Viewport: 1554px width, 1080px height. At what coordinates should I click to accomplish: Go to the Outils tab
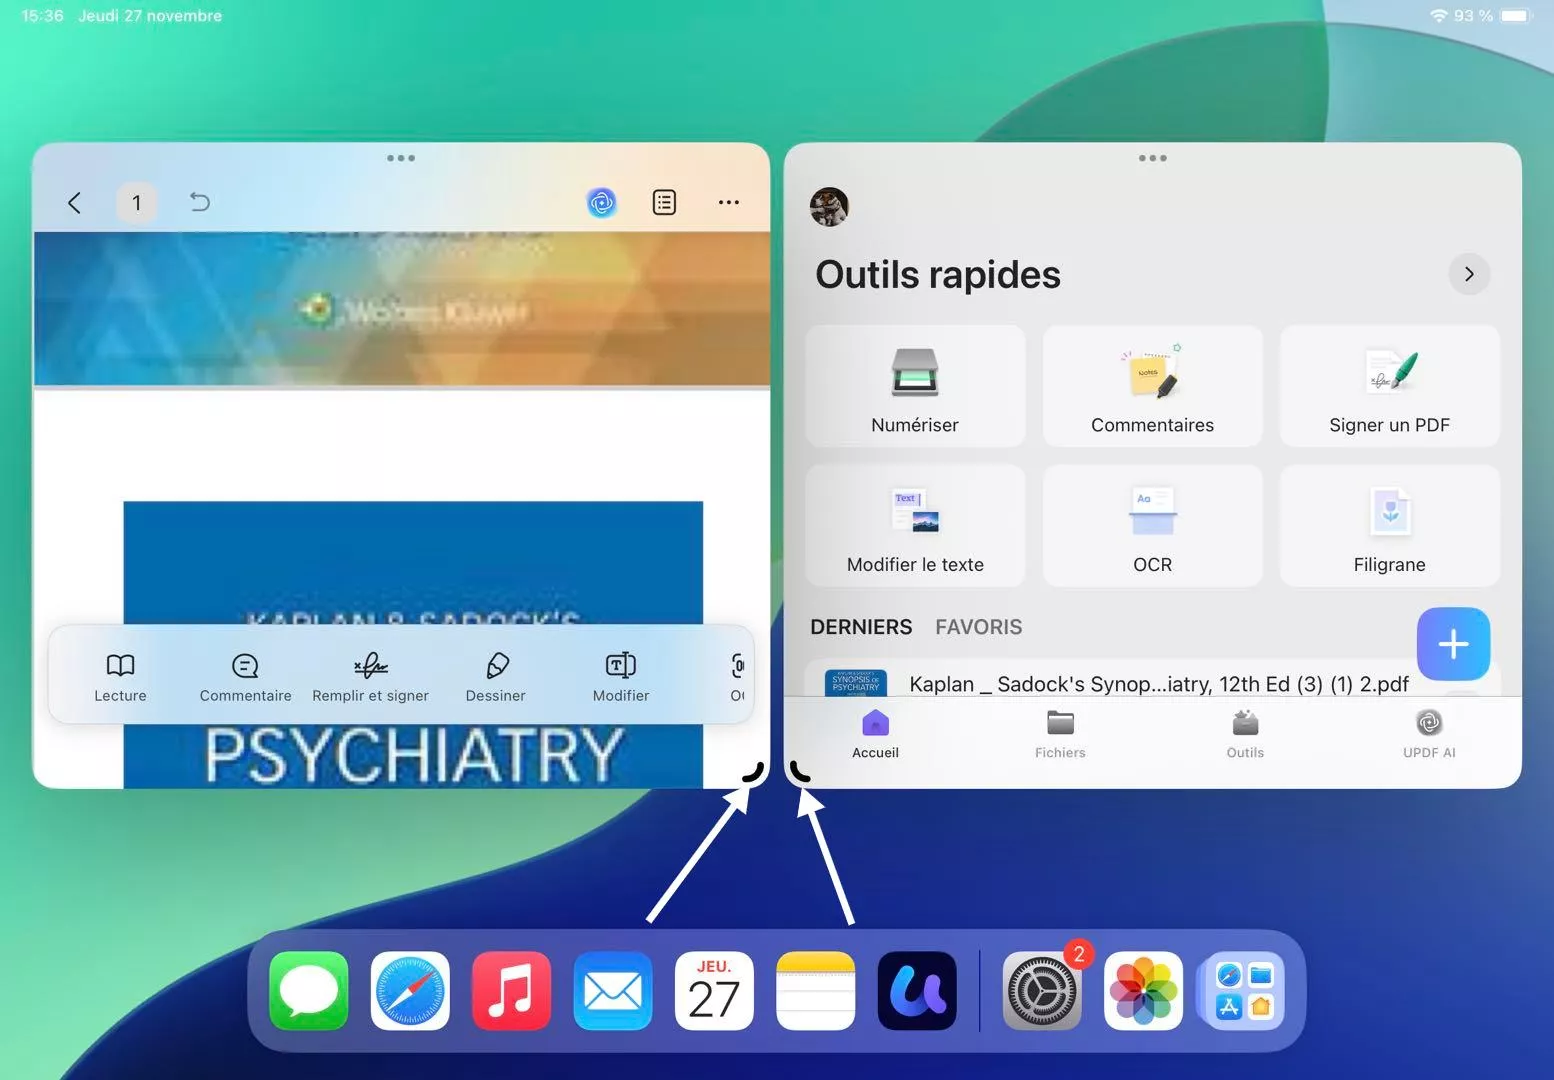(1245, 734)
